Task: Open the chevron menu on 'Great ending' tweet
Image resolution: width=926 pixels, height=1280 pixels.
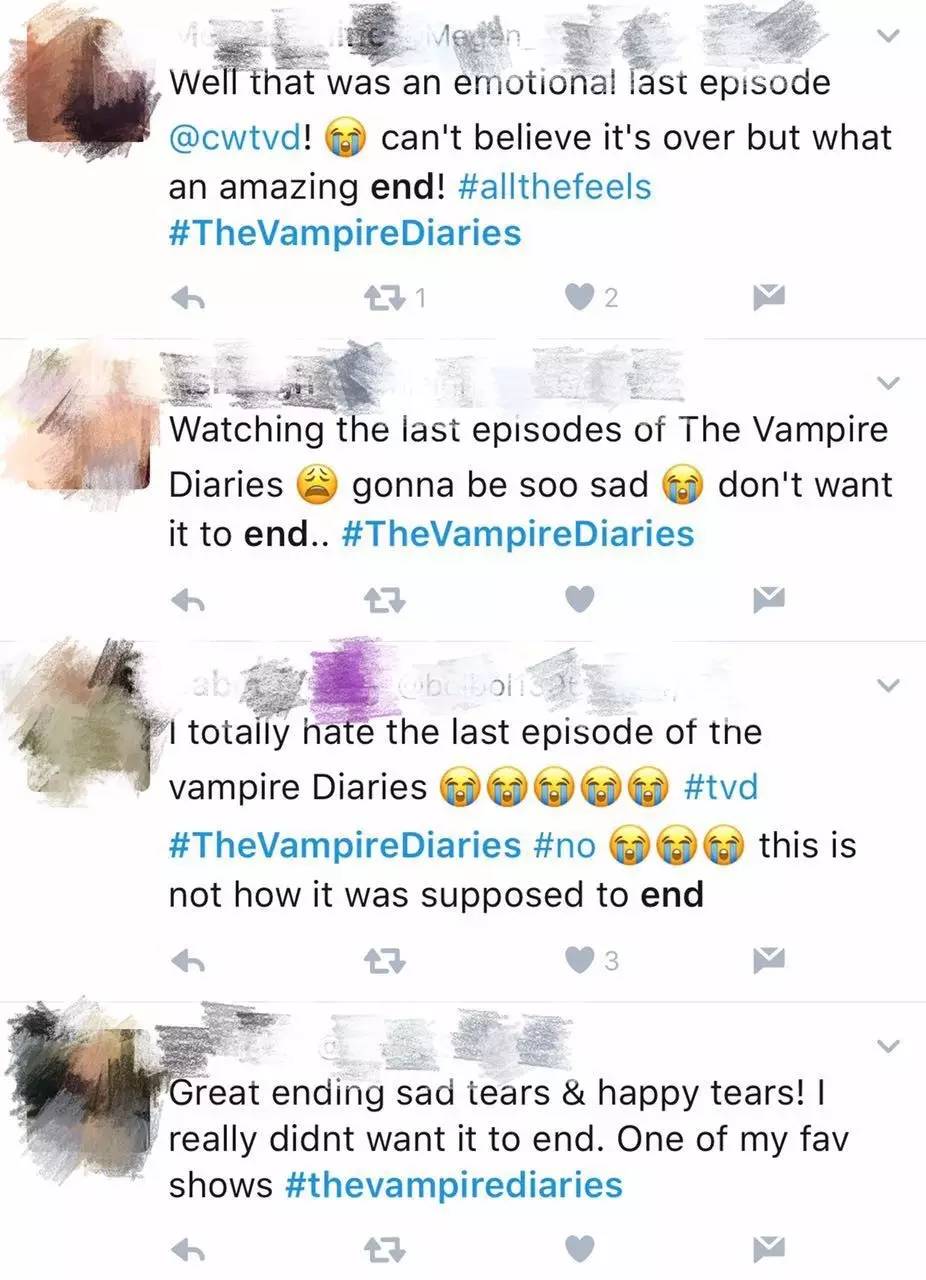Action: [x=886, y=1046]
